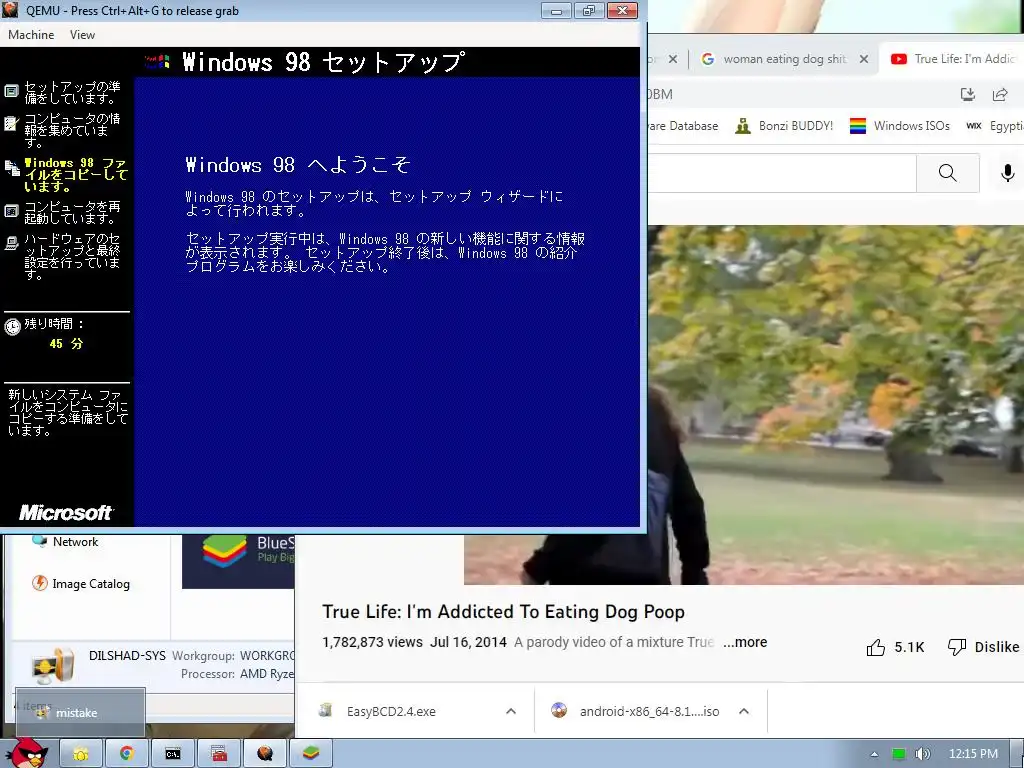The height and width of the screenshot is (768, 1024).
Task: Click the DILSHAD-SYS computer icon
Action: coord(53,665)
